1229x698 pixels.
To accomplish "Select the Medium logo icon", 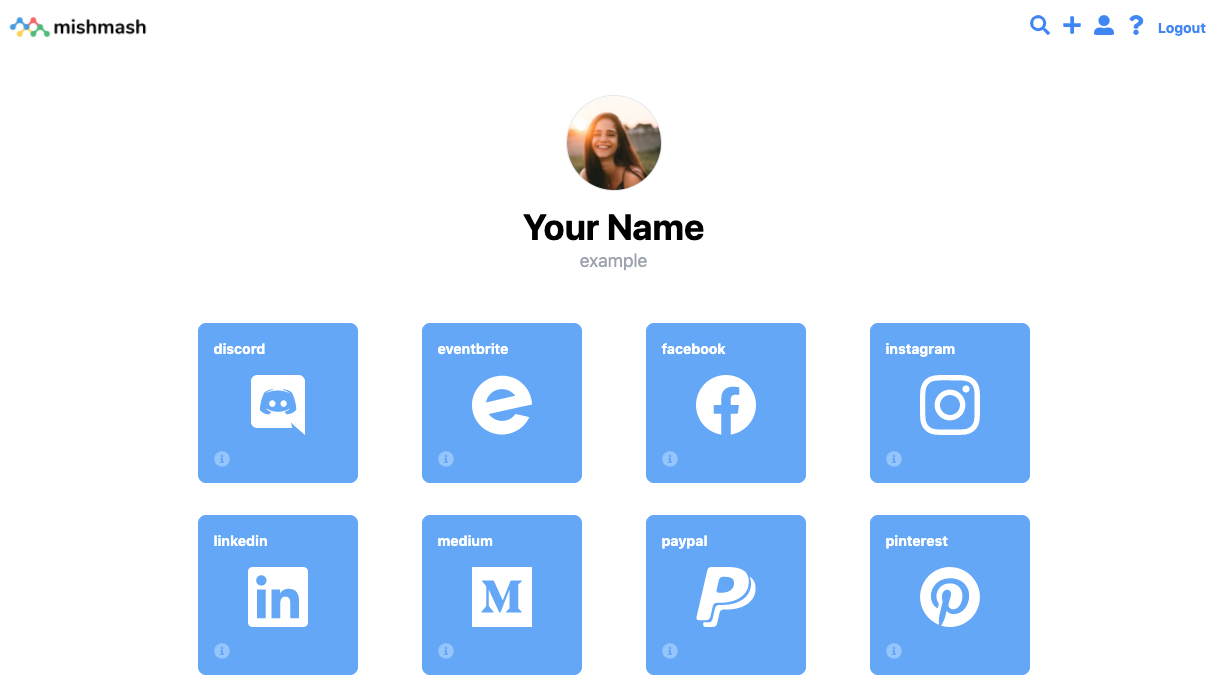I will [x=502, y=597].
